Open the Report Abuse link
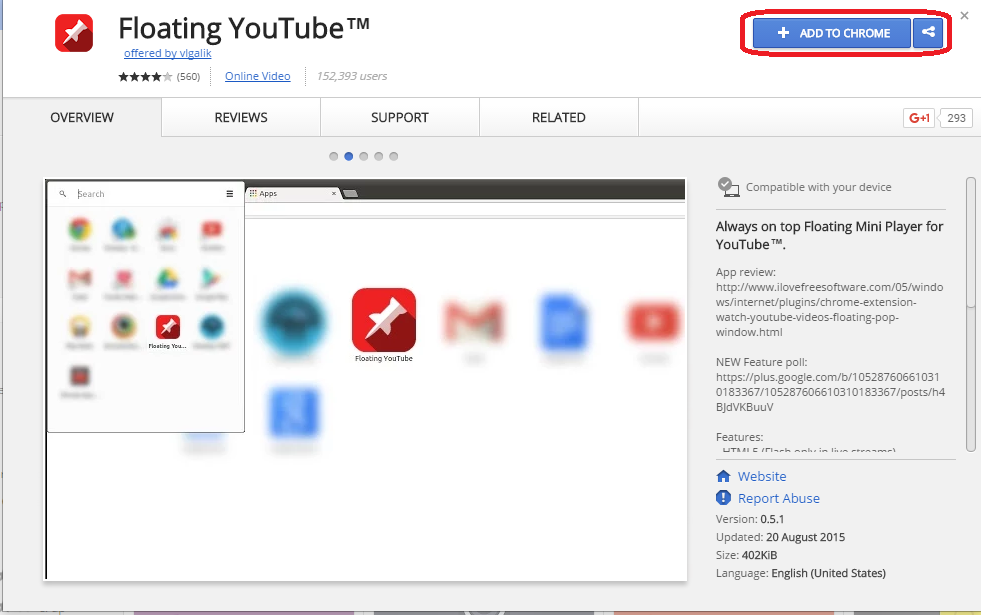The height and width of the screenshot is (616, 982). (x=778, y=498)
